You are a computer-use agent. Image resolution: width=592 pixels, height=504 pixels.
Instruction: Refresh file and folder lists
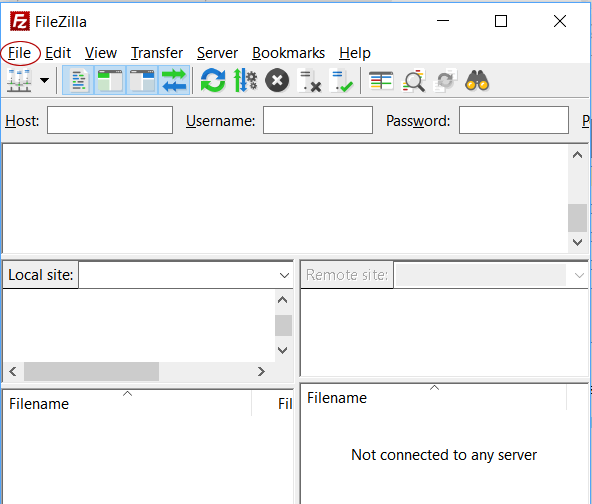click(213, 80)
